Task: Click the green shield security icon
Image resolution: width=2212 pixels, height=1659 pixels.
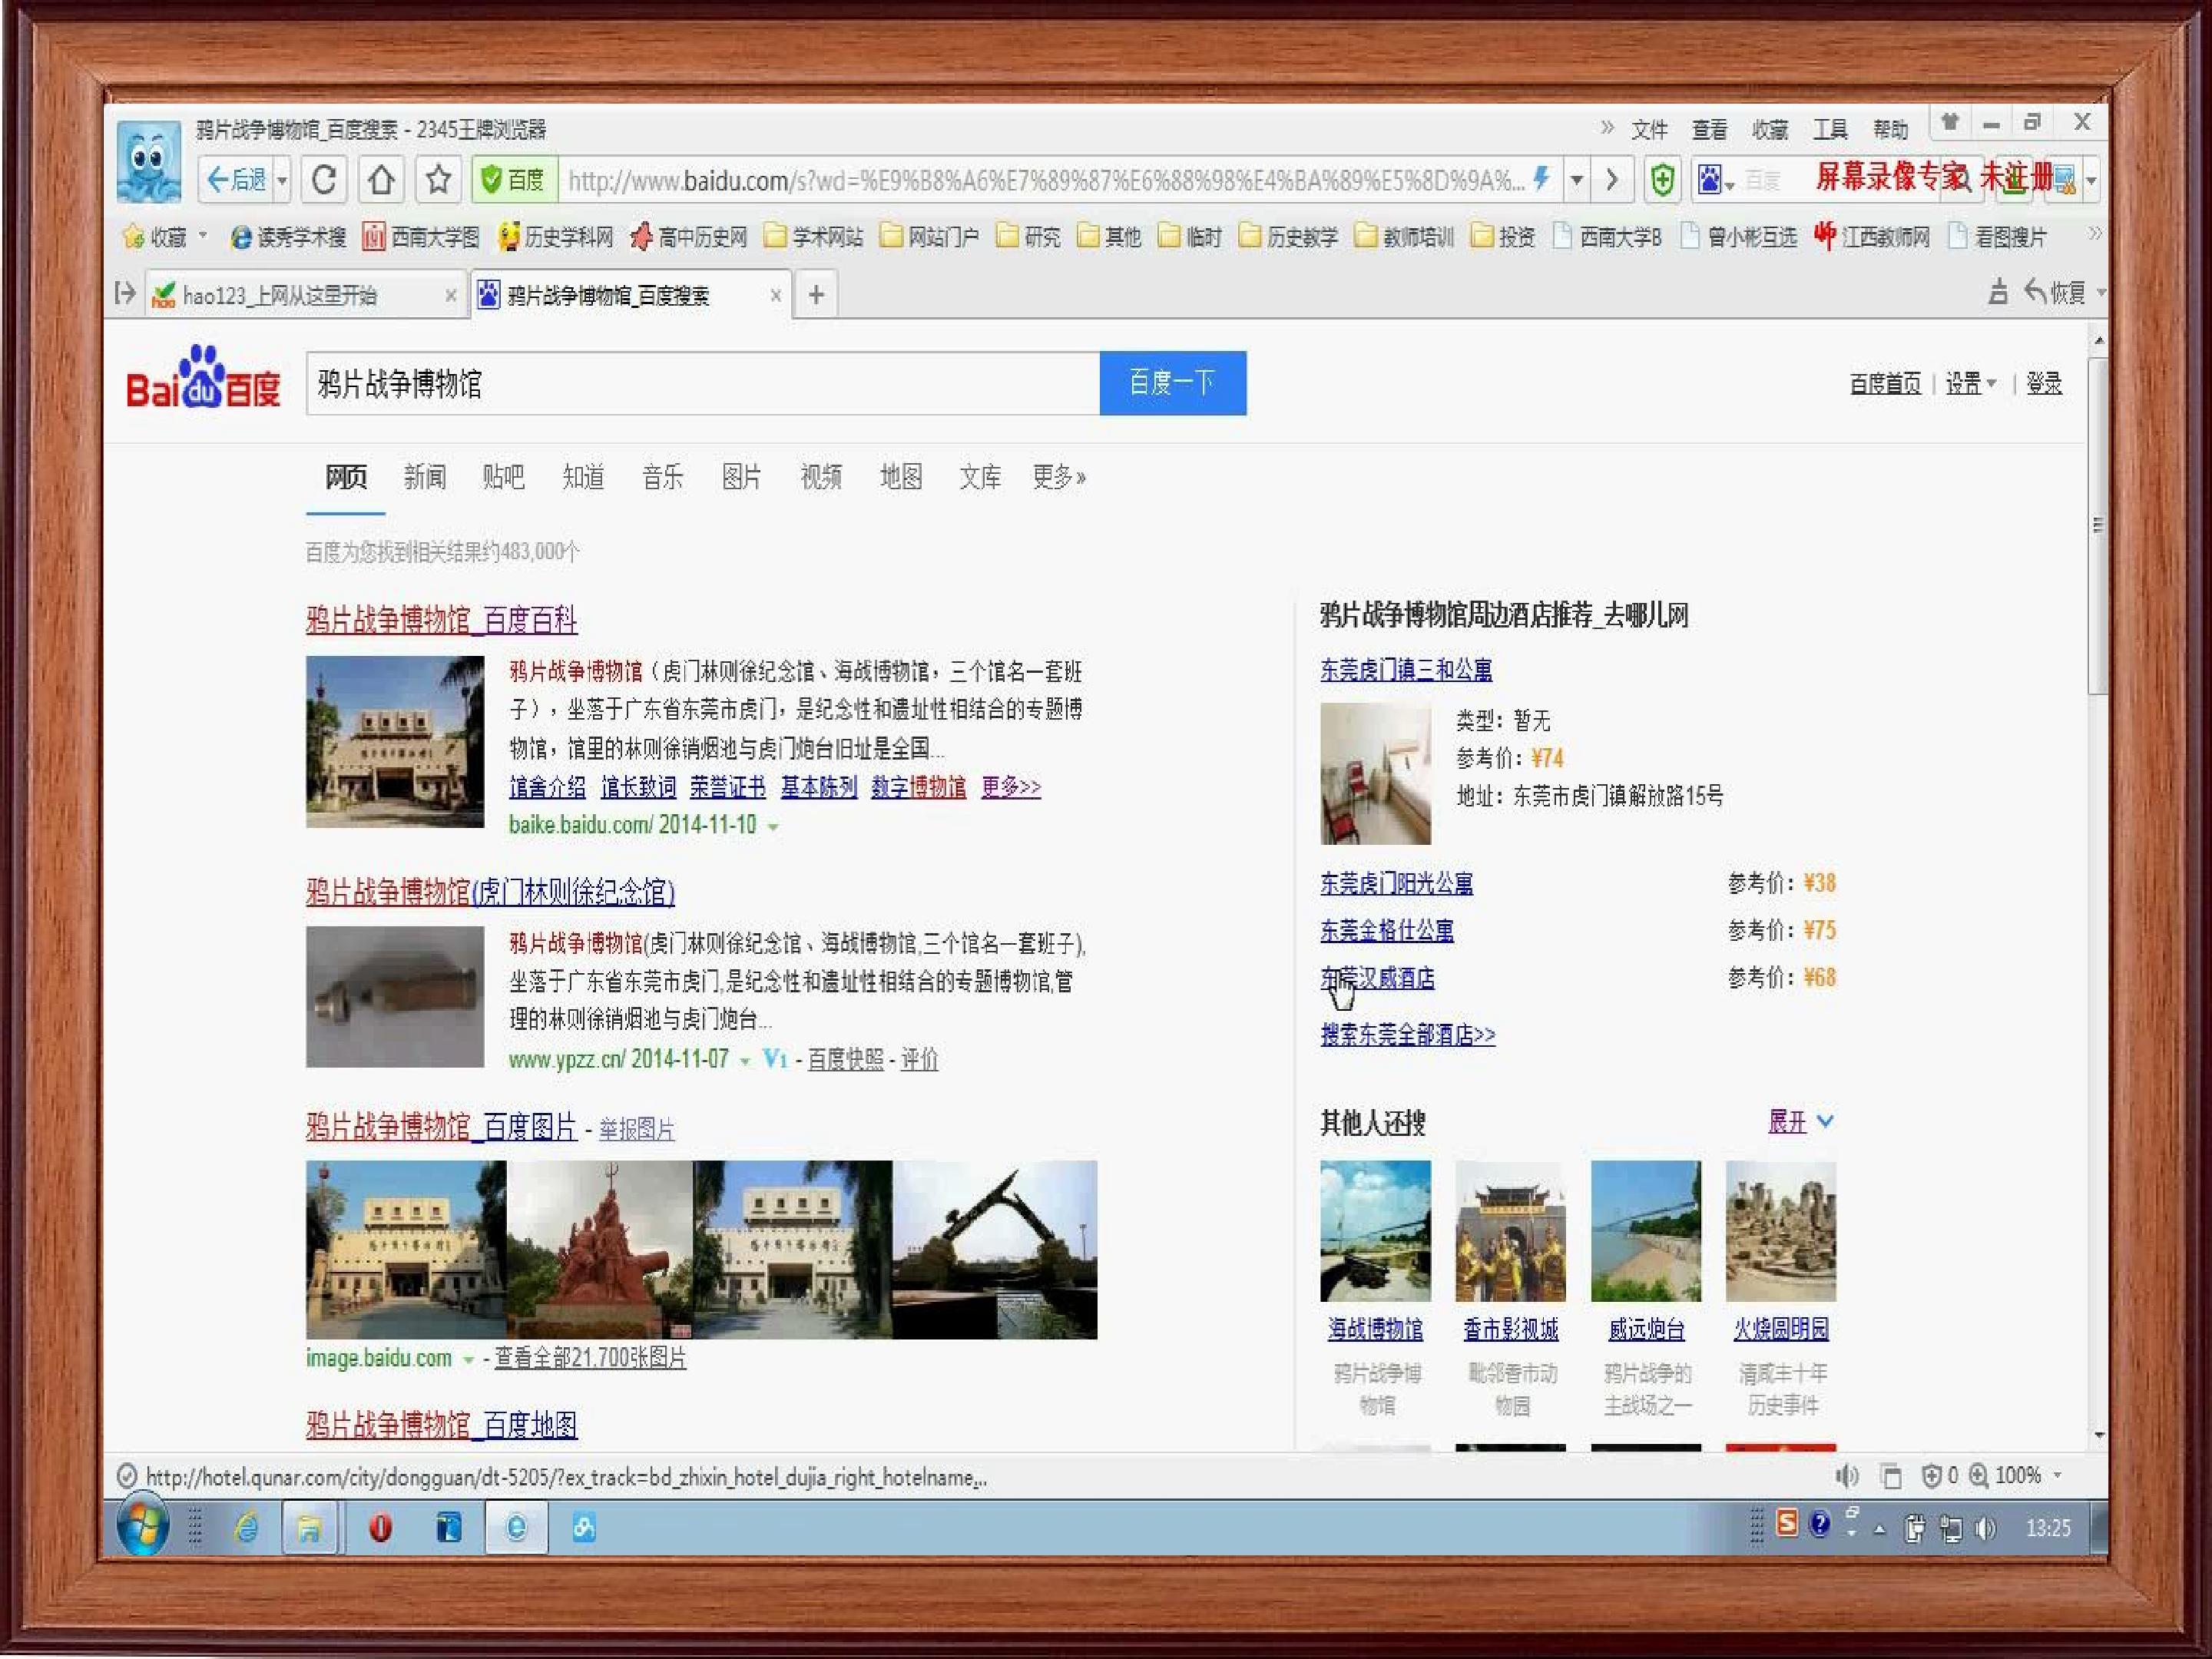Action: pyautogui.click(x=1661, y=180)
